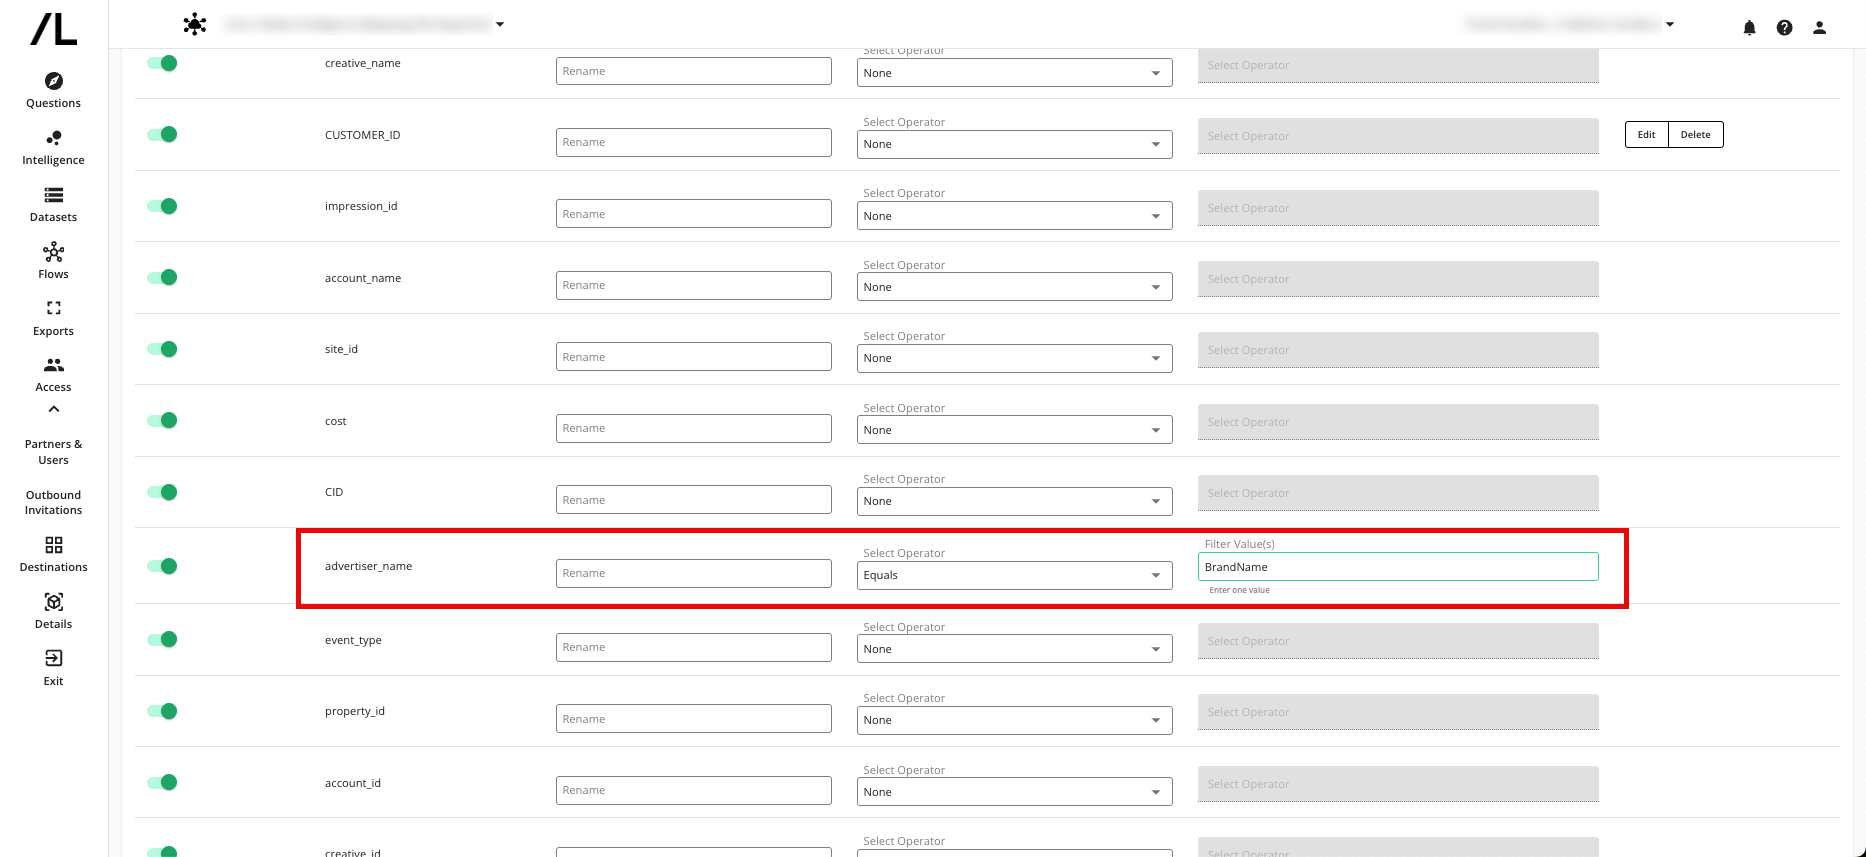
Task: Open the Equals operator dropdown for advertiser_name
Action: tap(1013, 575)
